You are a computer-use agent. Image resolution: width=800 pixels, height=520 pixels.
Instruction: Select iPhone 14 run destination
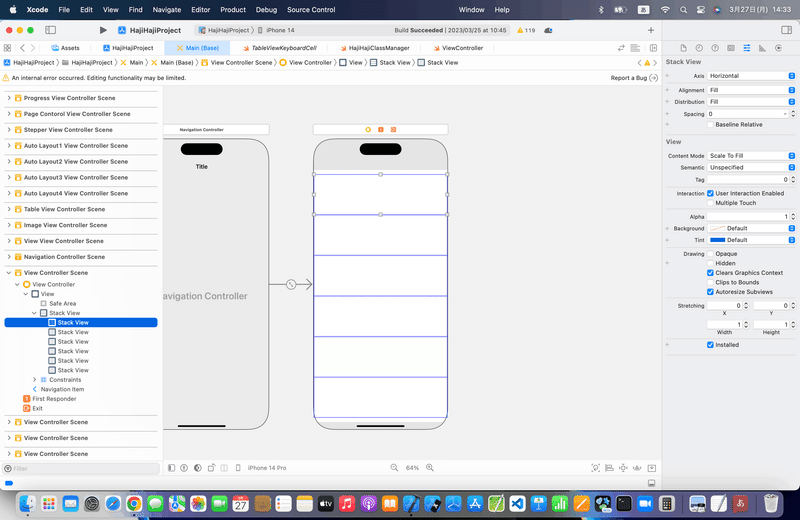tap(276, 30)
